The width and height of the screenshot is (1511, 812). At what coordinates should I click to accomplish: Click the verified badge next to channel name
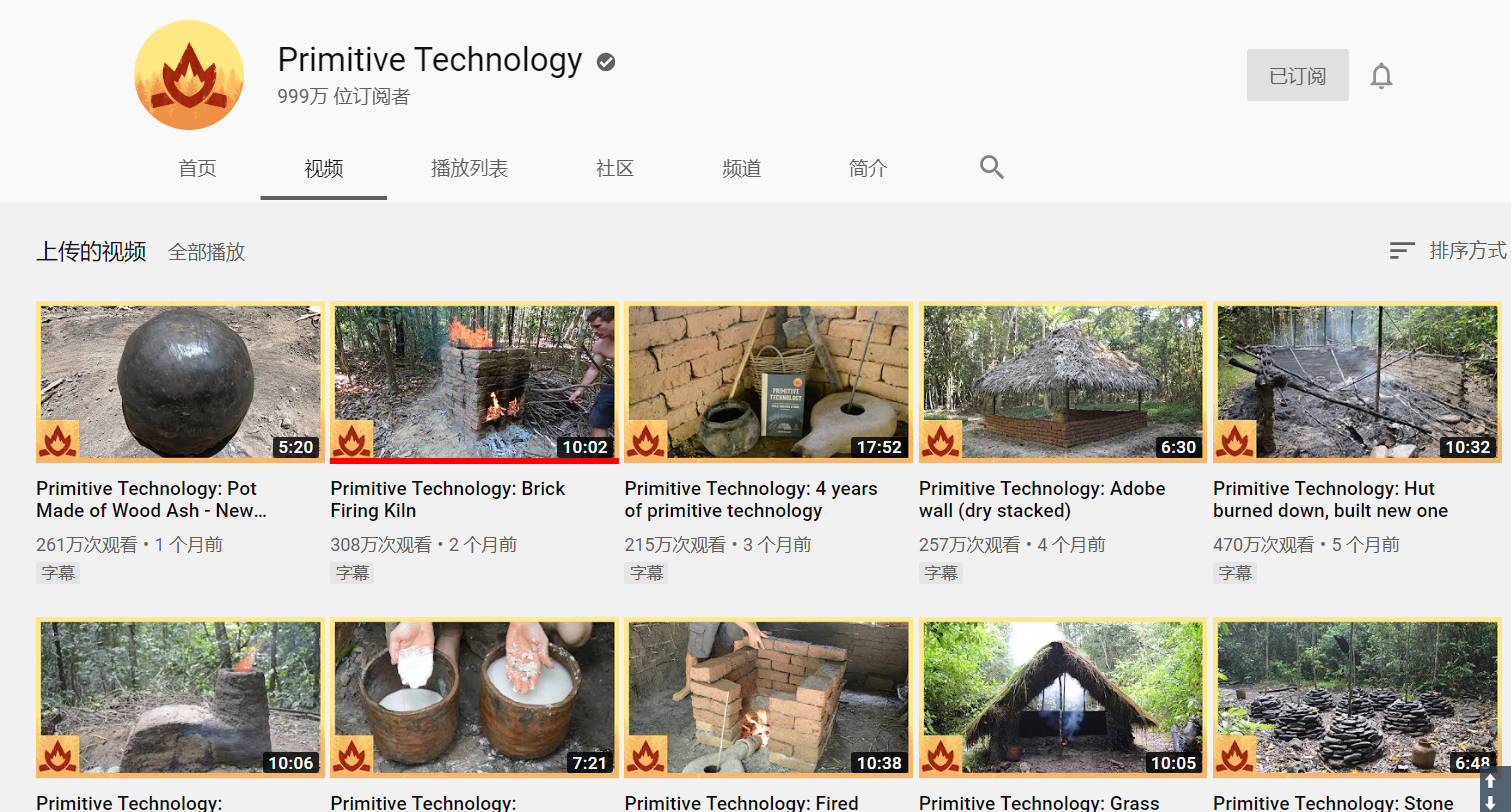(605, 61)
